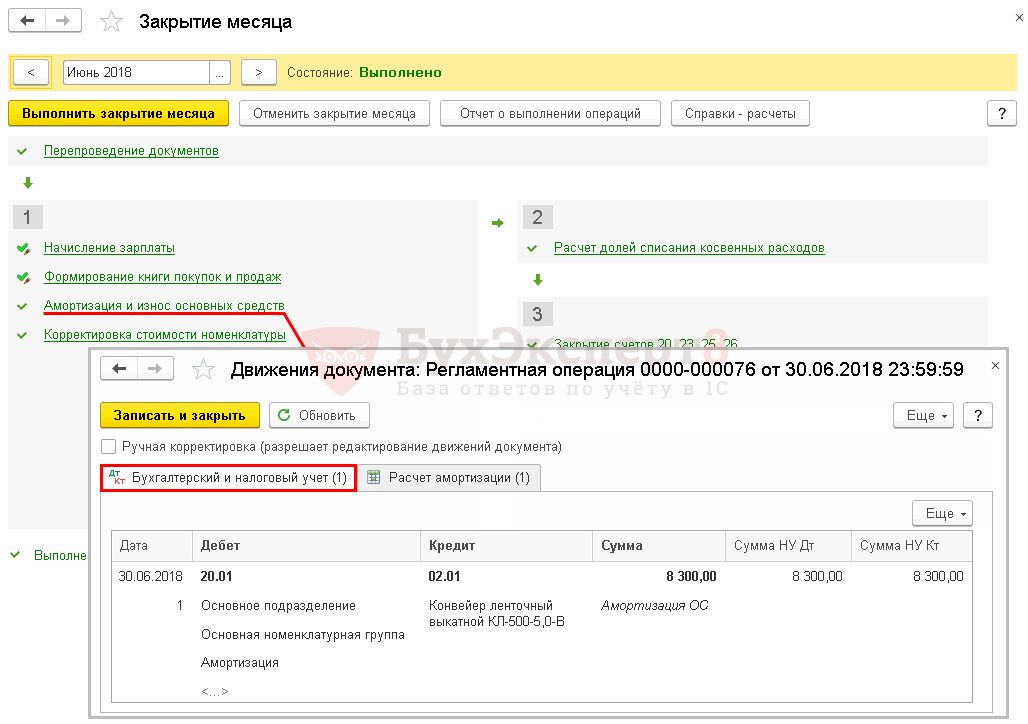Screen dimensions: 1028x724
Task: Open period selection ellipsis button
Action: tap(220, 72)
